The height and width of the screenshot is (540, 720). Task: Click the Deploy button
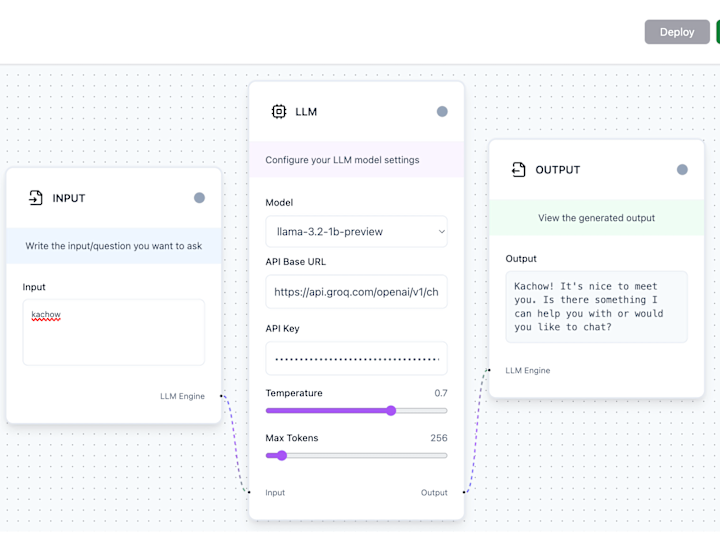pos(677,32)
